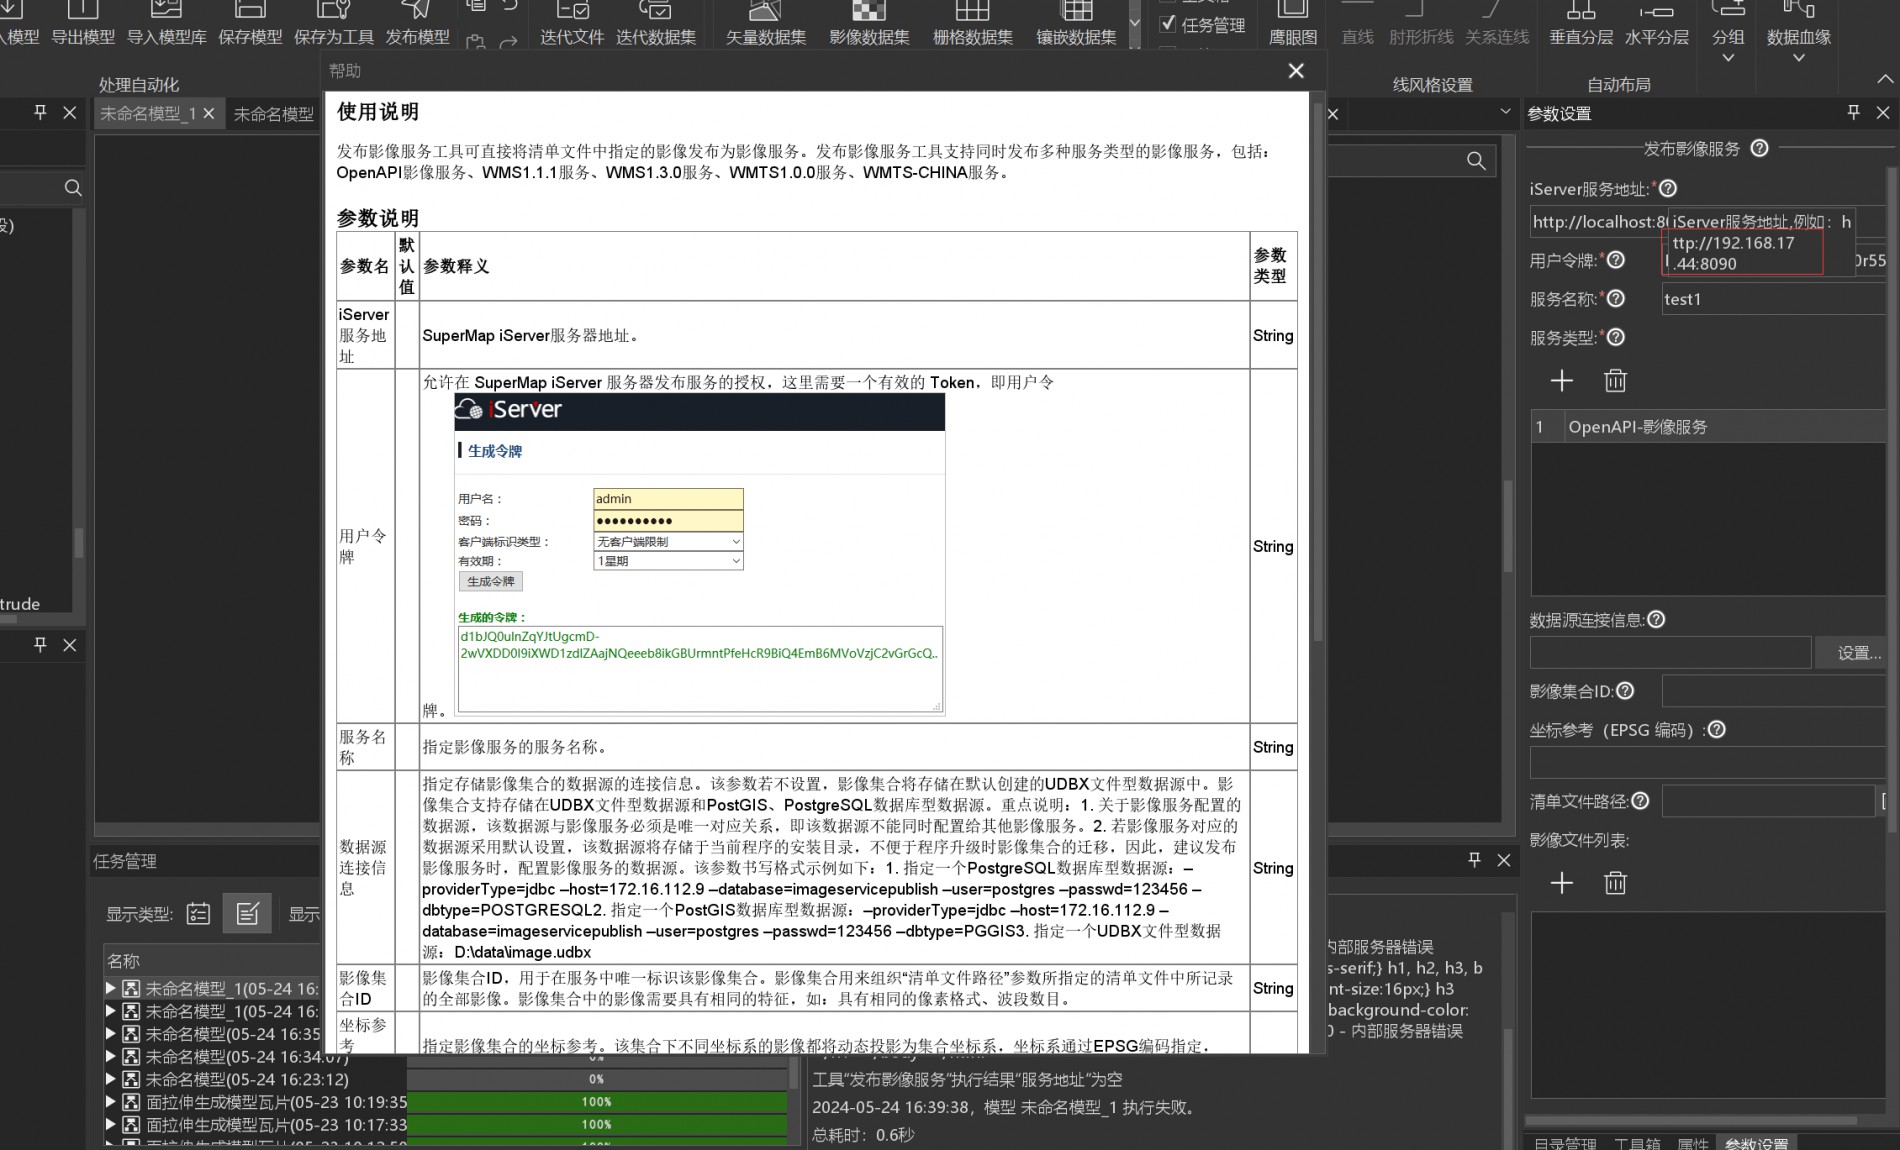Click search icon in the middle-right panel

point(1476,161)
